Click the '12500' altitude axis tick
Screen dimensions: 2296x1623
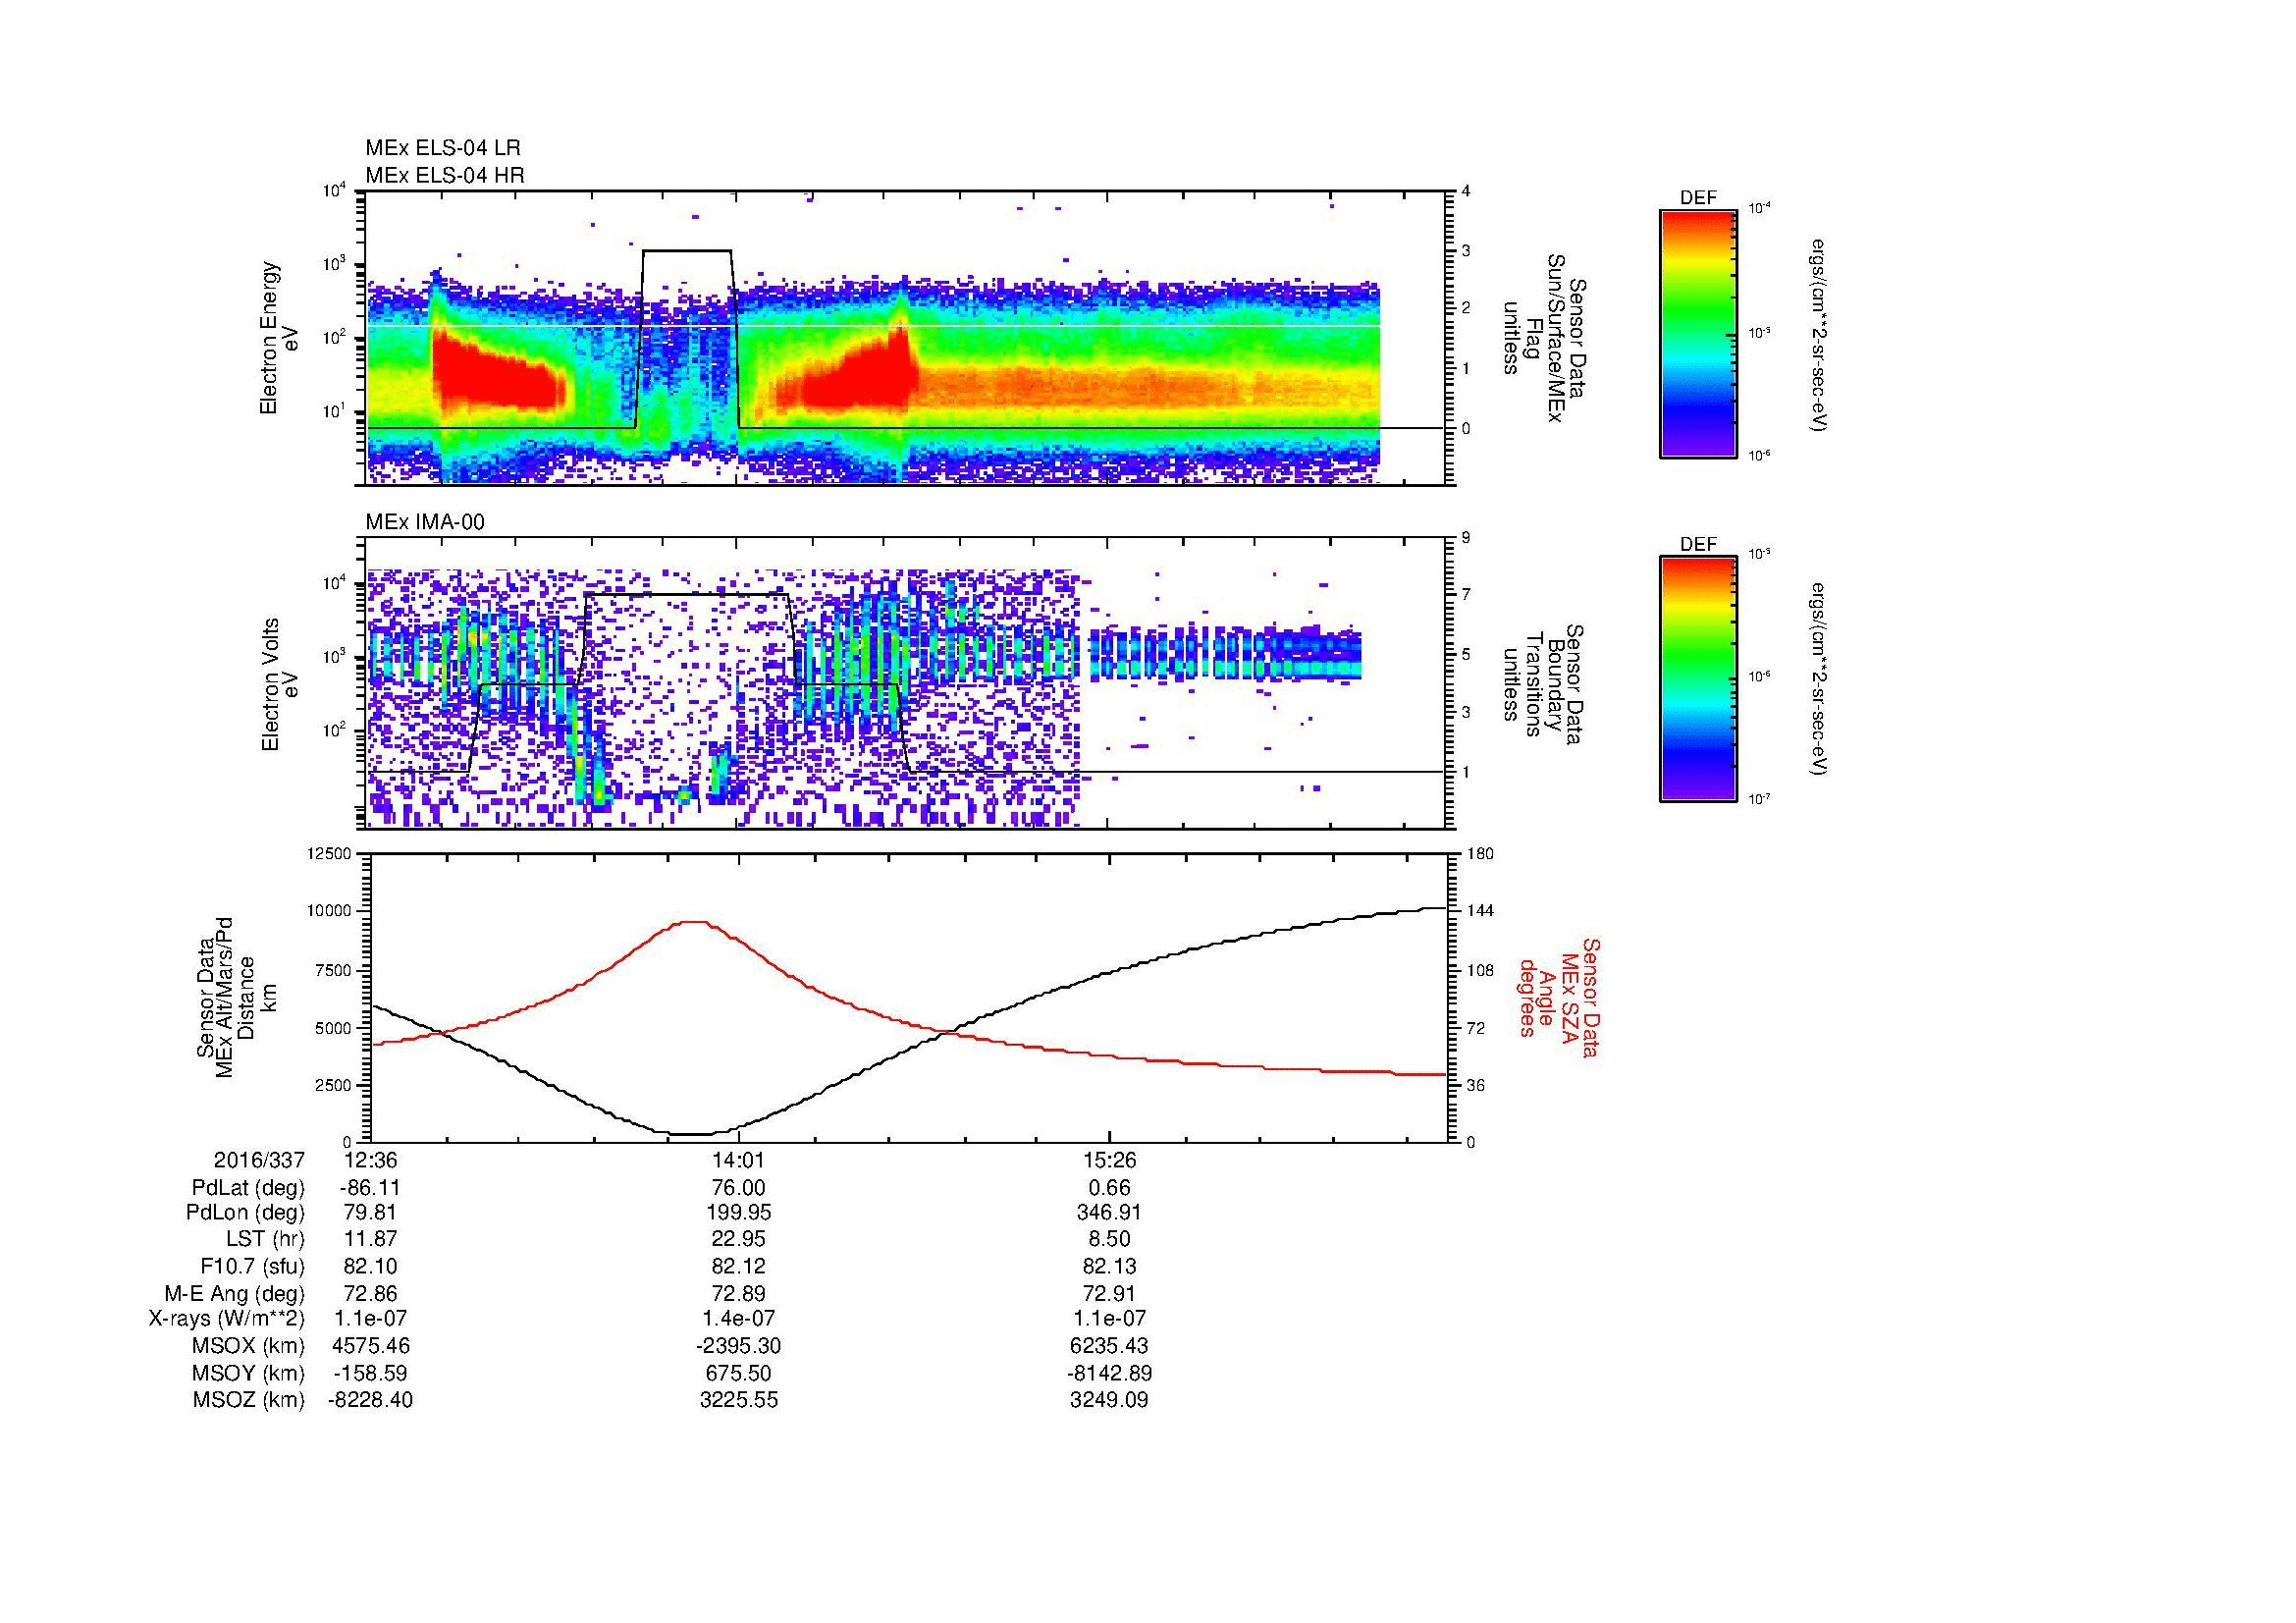(x=329, y=853)
